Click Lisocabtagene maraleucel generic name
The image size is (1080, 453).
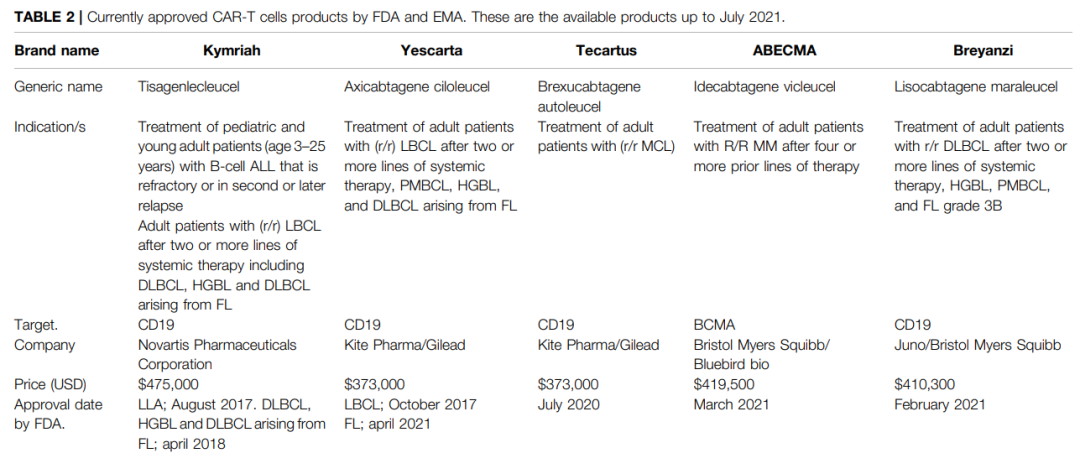(975, 87)
